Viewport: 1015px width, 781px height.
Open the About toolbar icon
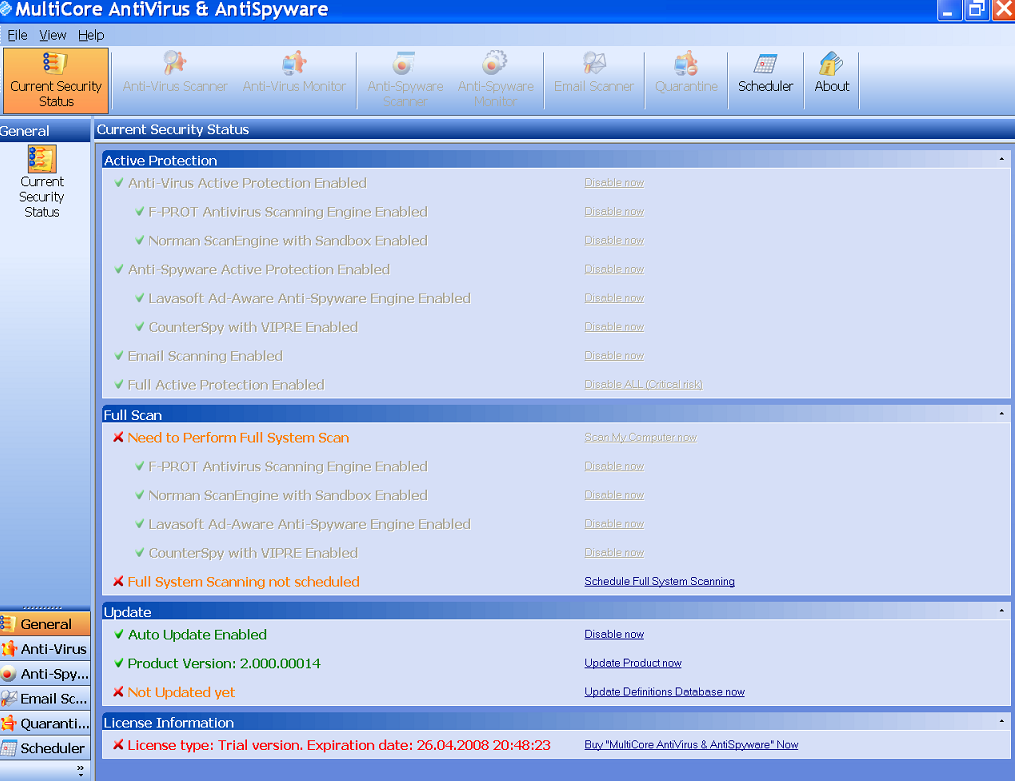(832, 72)
